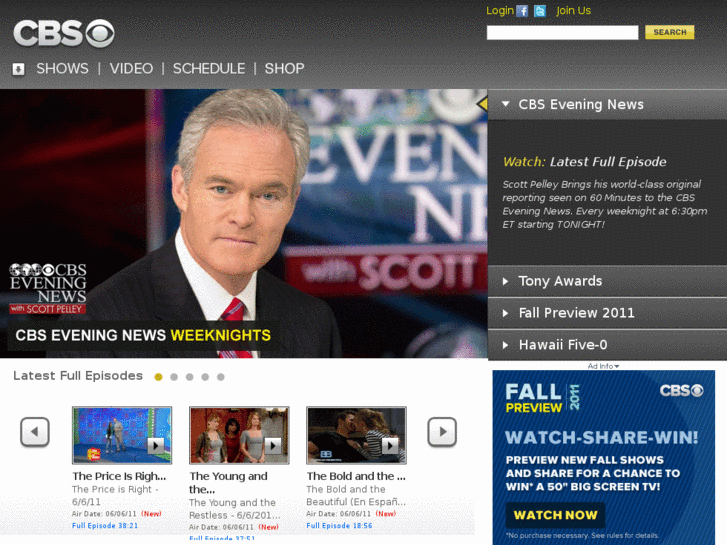Click the CBS eye logo
The height and width of the screenshot is (545, 727).
click(64, 33)
